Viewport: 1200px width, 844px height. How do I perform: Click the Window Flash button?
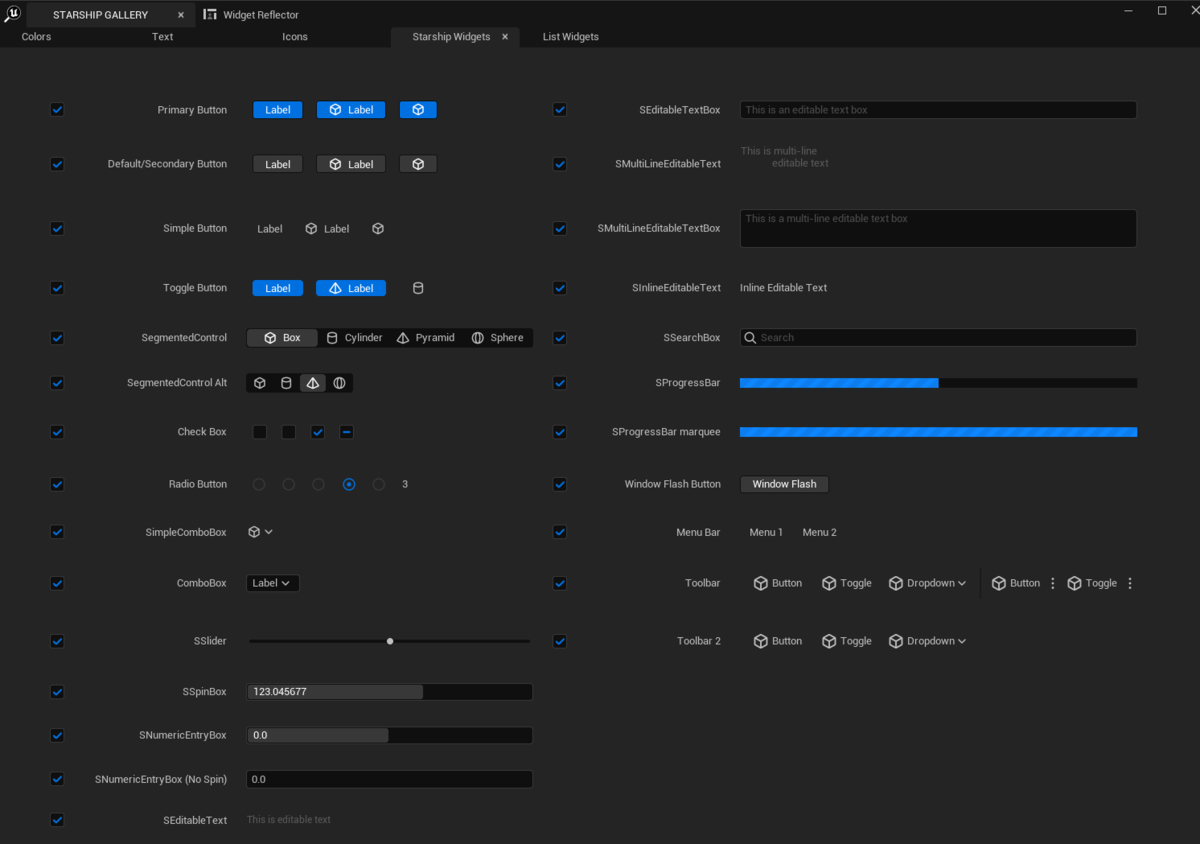click(x=784, y=484)
